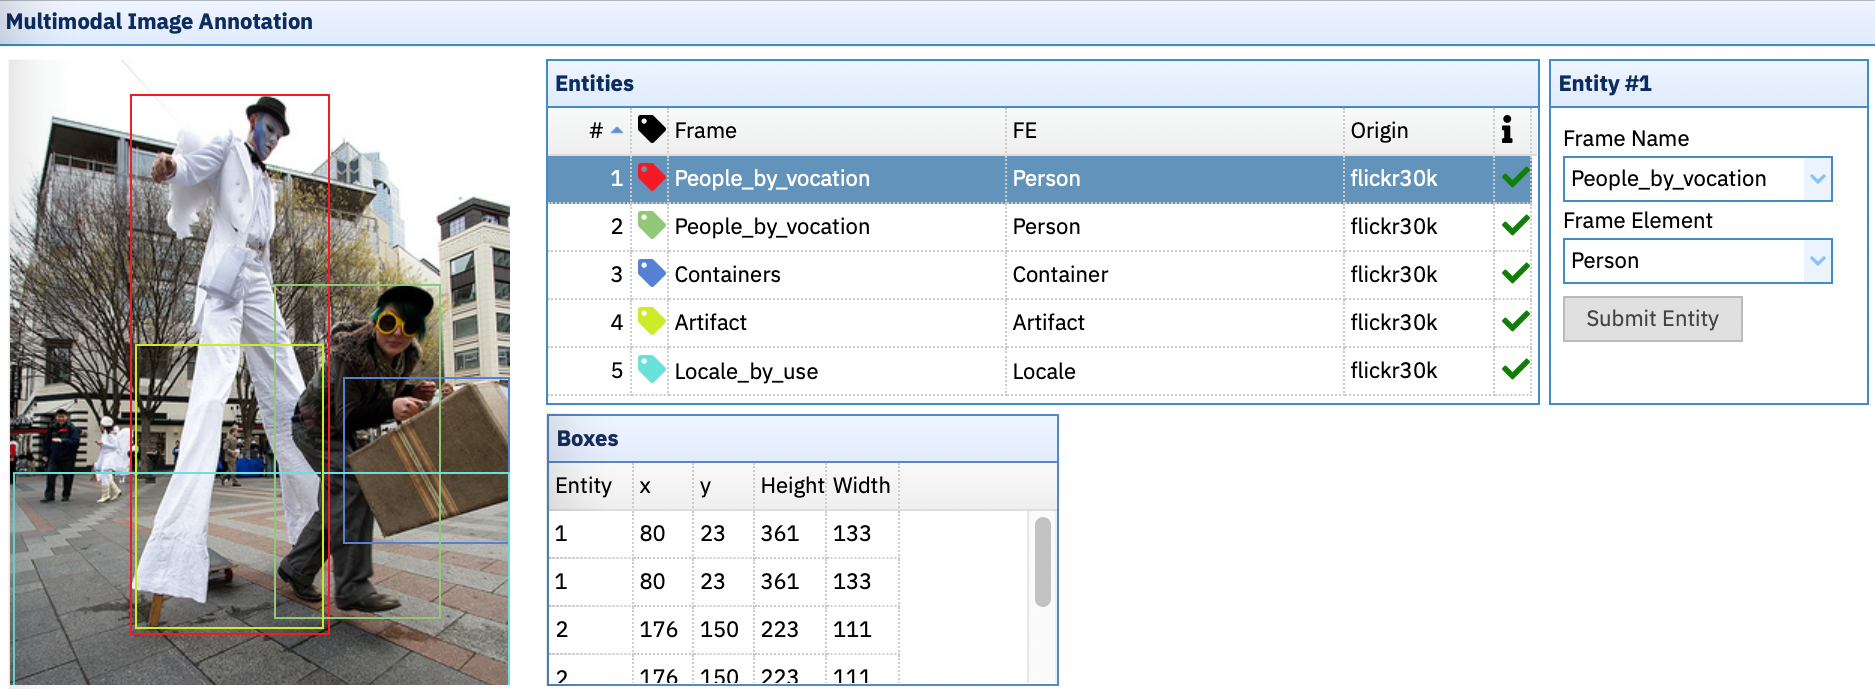Image resolution: width=1875 pixels, height=689 pixels.
Task: Click the Entity column header in Boxes
Action: 591,486
